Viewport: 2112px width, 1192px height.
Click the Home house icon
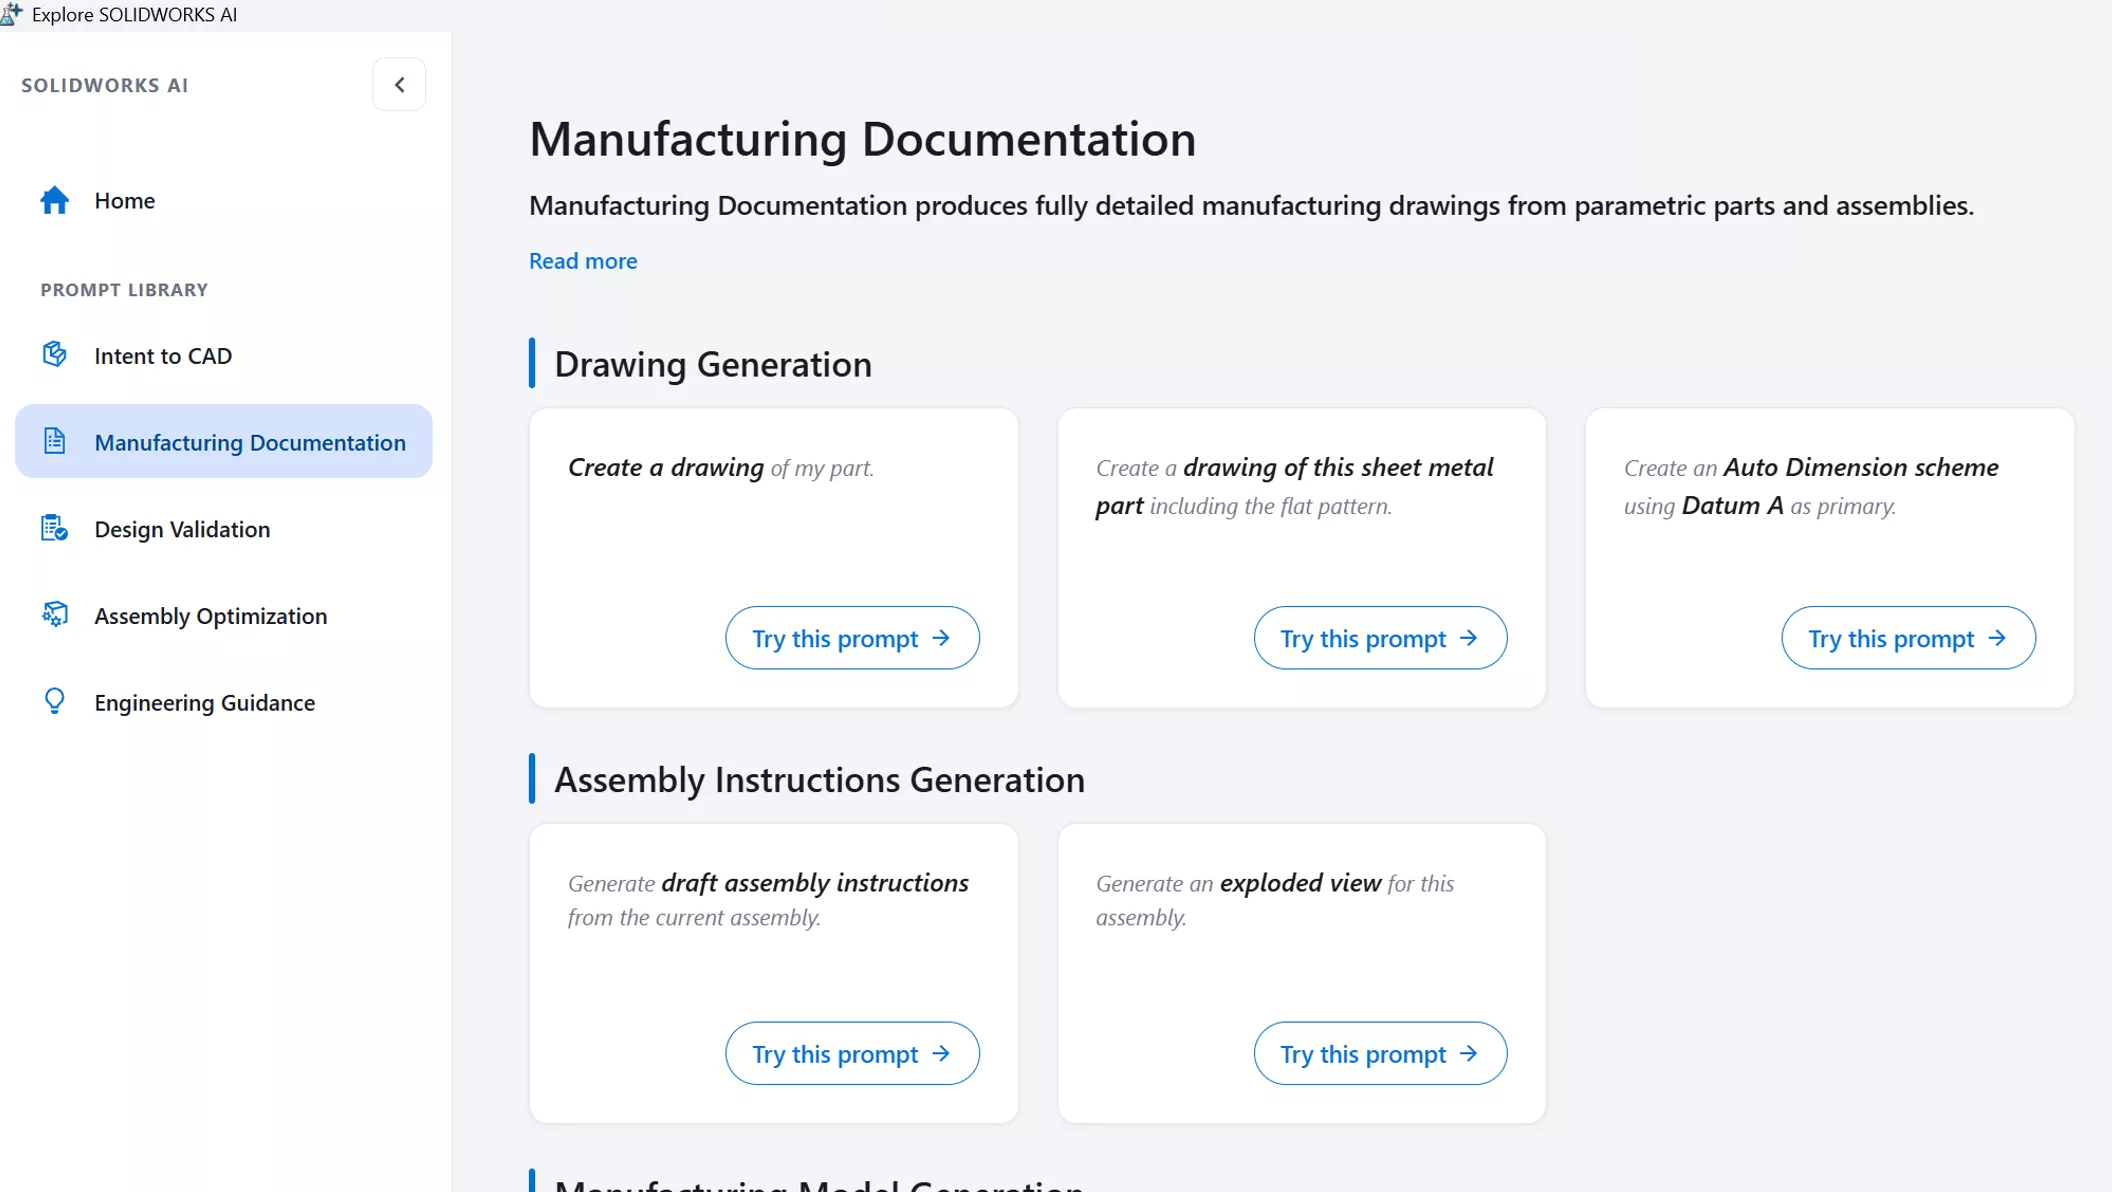pyautogui.click(x=55, y=200)
